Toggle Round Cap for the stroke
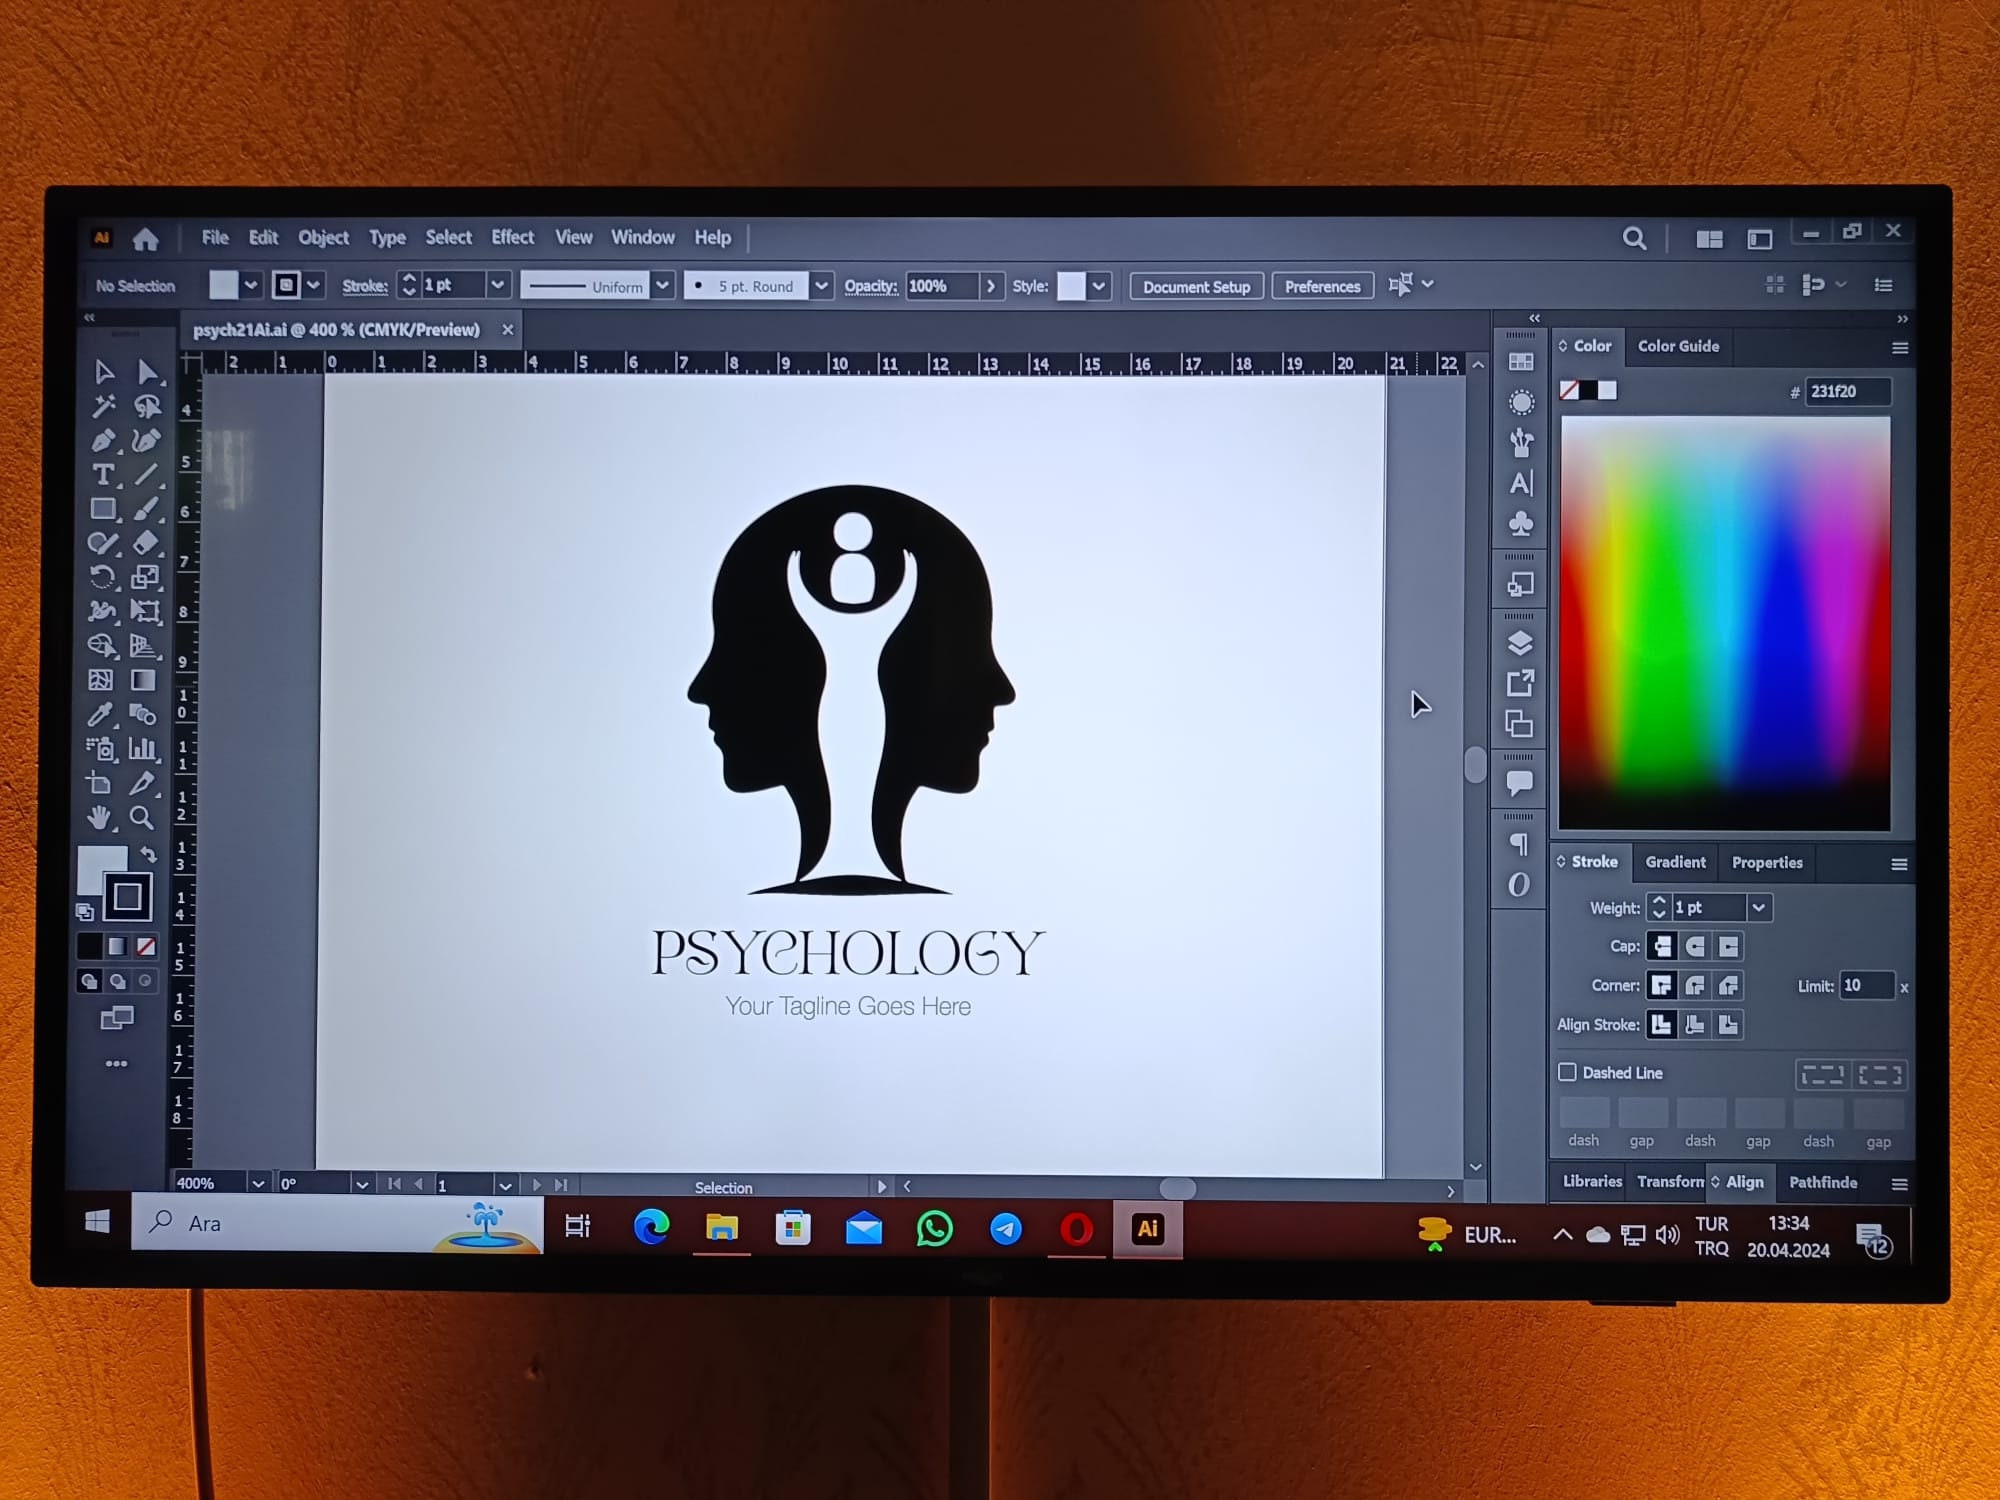 pyautogui.click(x=1693, y=946)
